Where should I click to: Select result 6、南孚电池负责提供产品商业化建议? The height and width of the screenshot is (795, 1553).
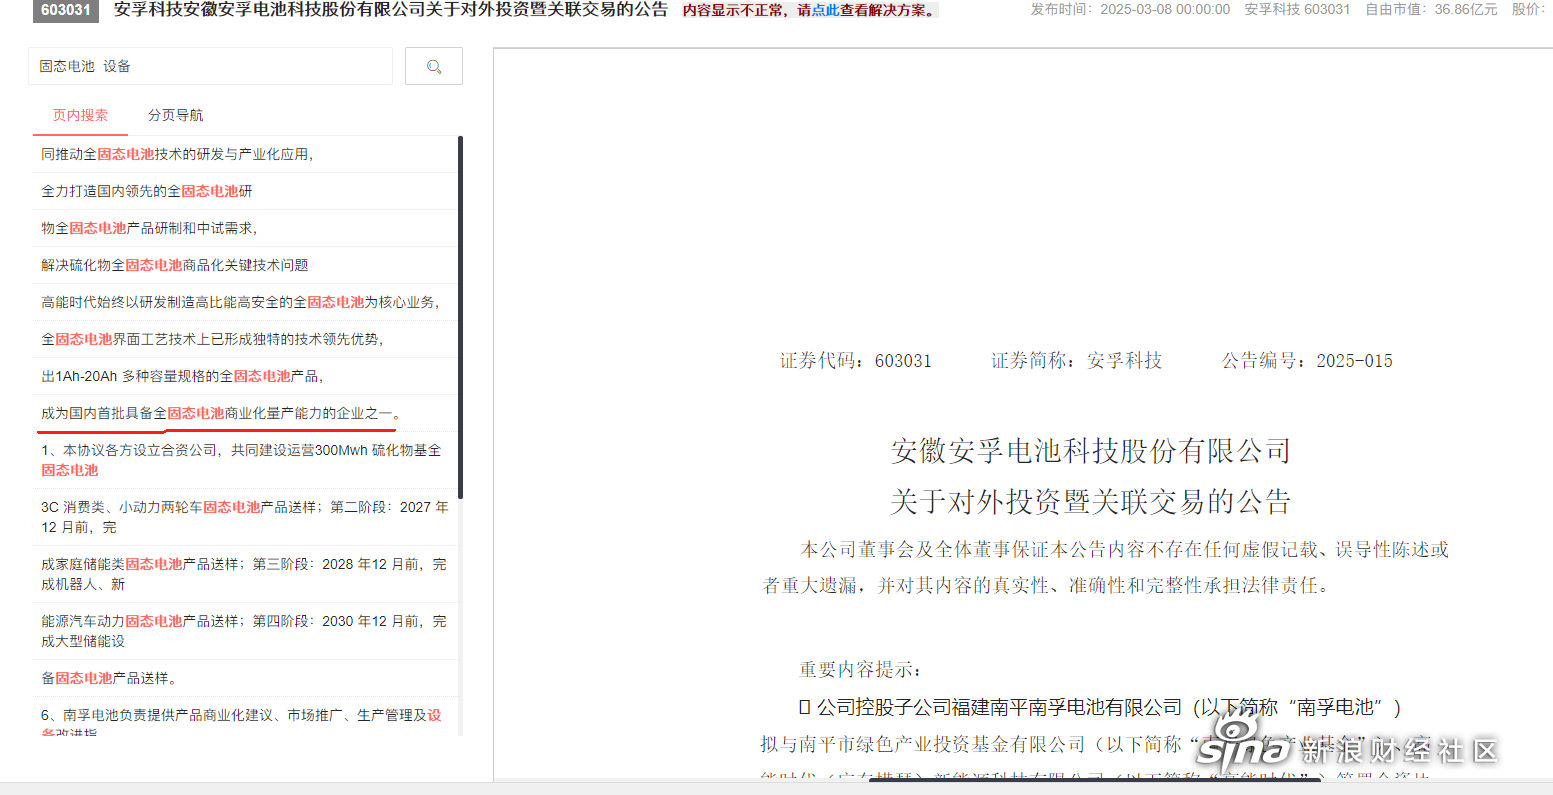(x=245, y=717)
